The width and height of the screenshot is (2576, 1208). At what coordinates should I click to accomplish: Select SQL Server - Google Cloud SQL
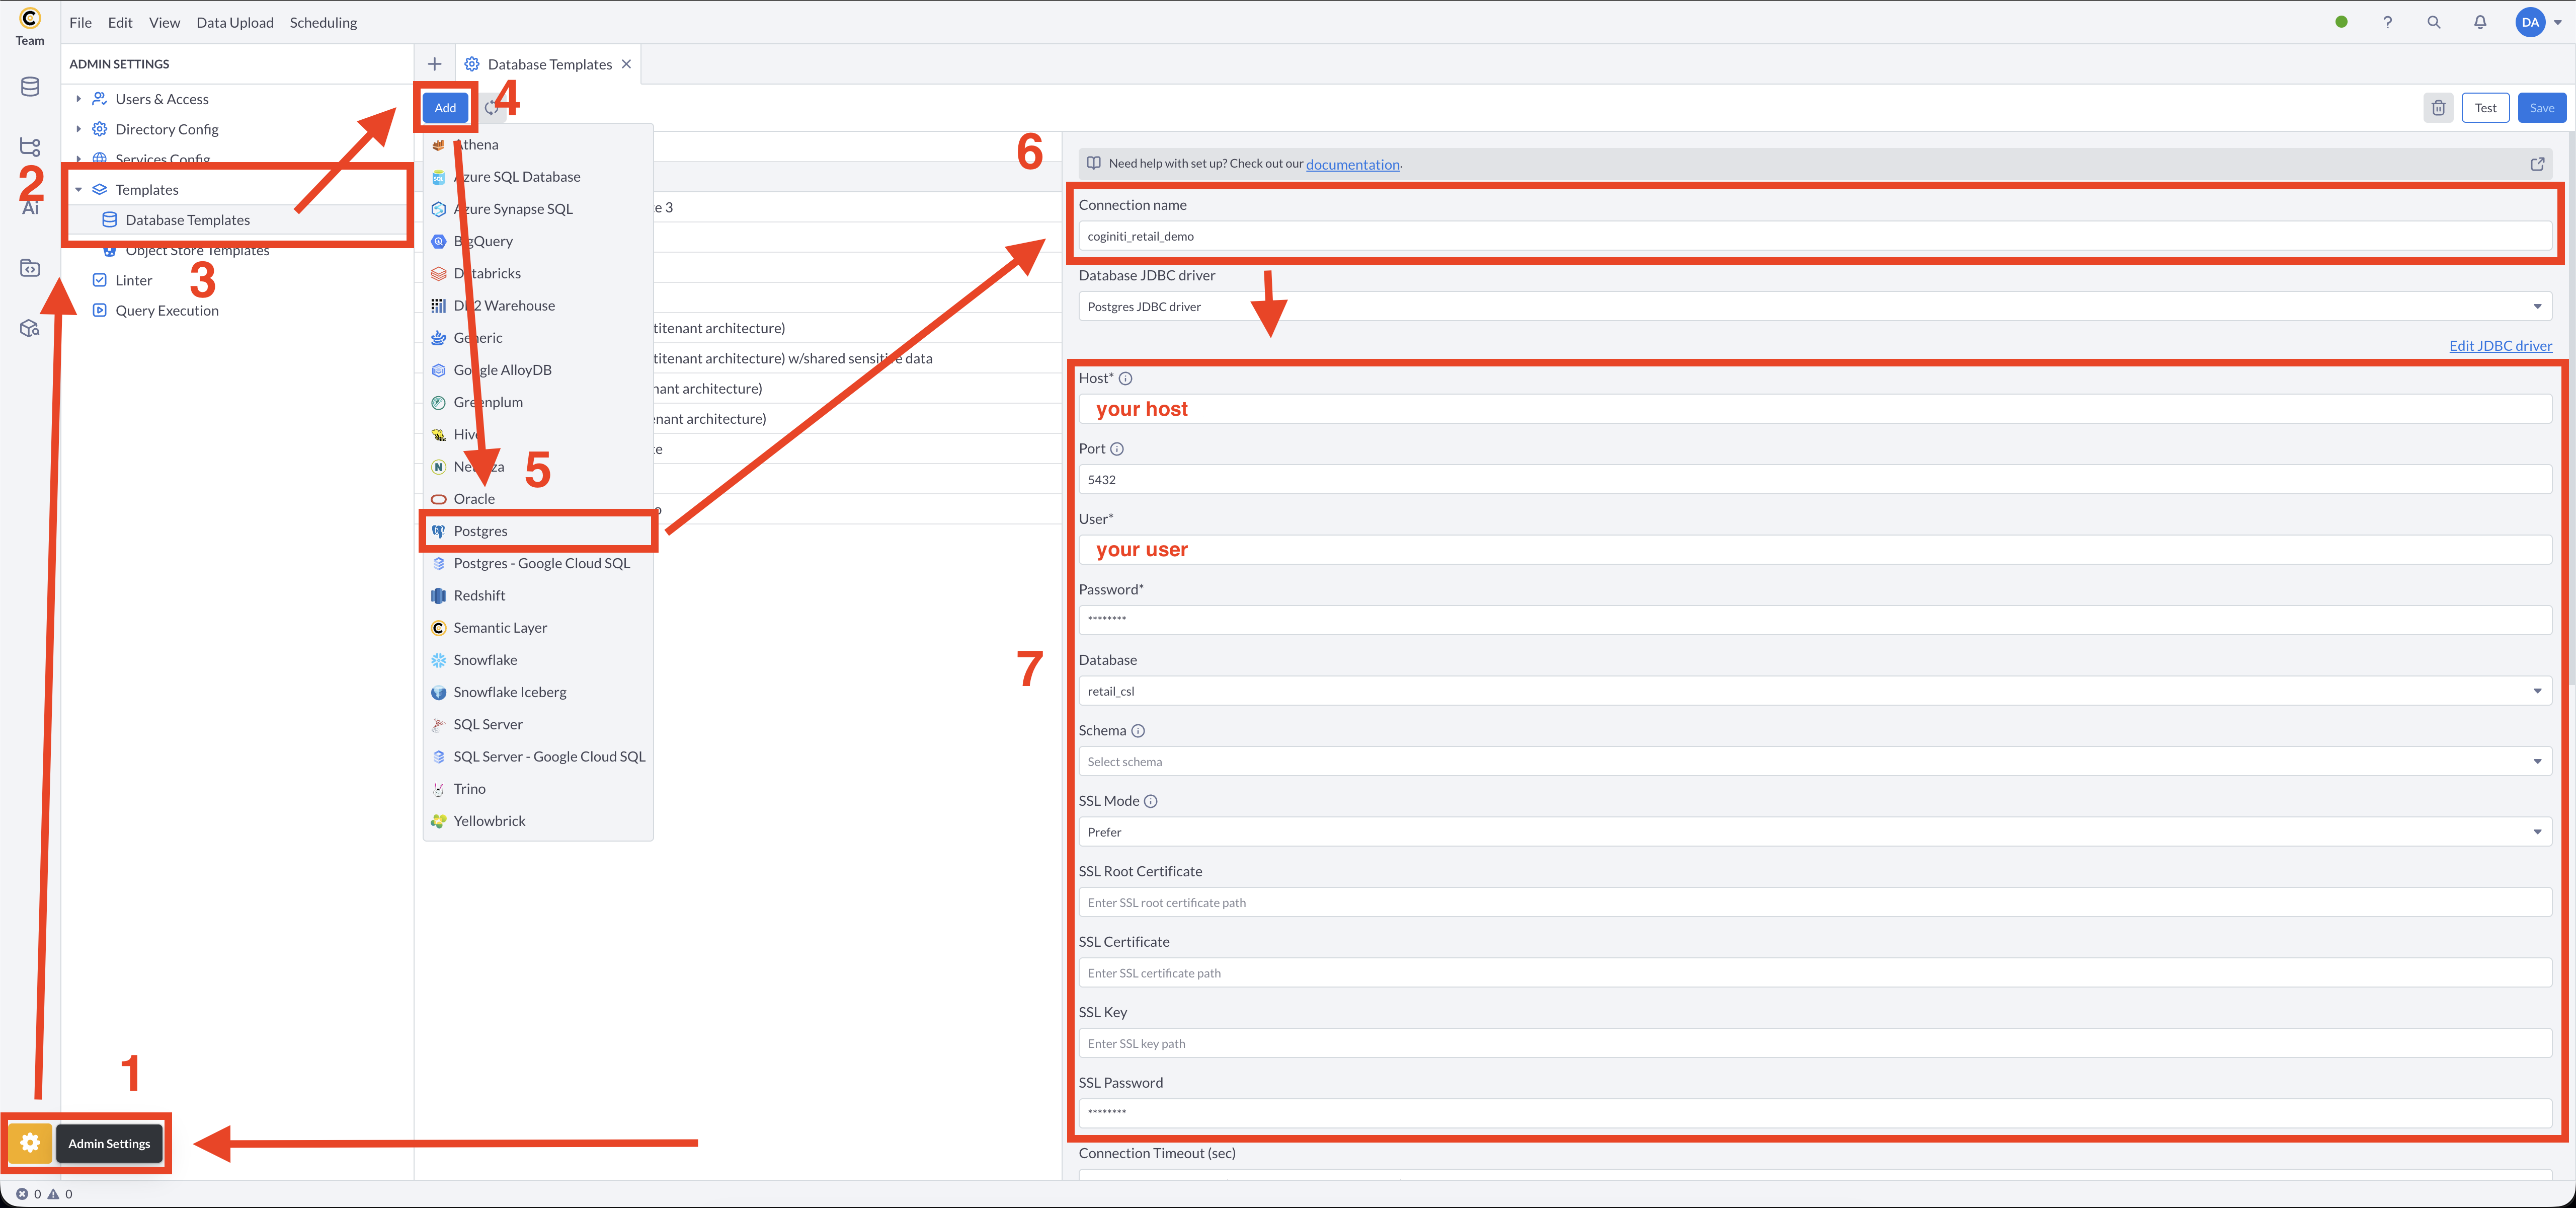(x=538, y=757)
